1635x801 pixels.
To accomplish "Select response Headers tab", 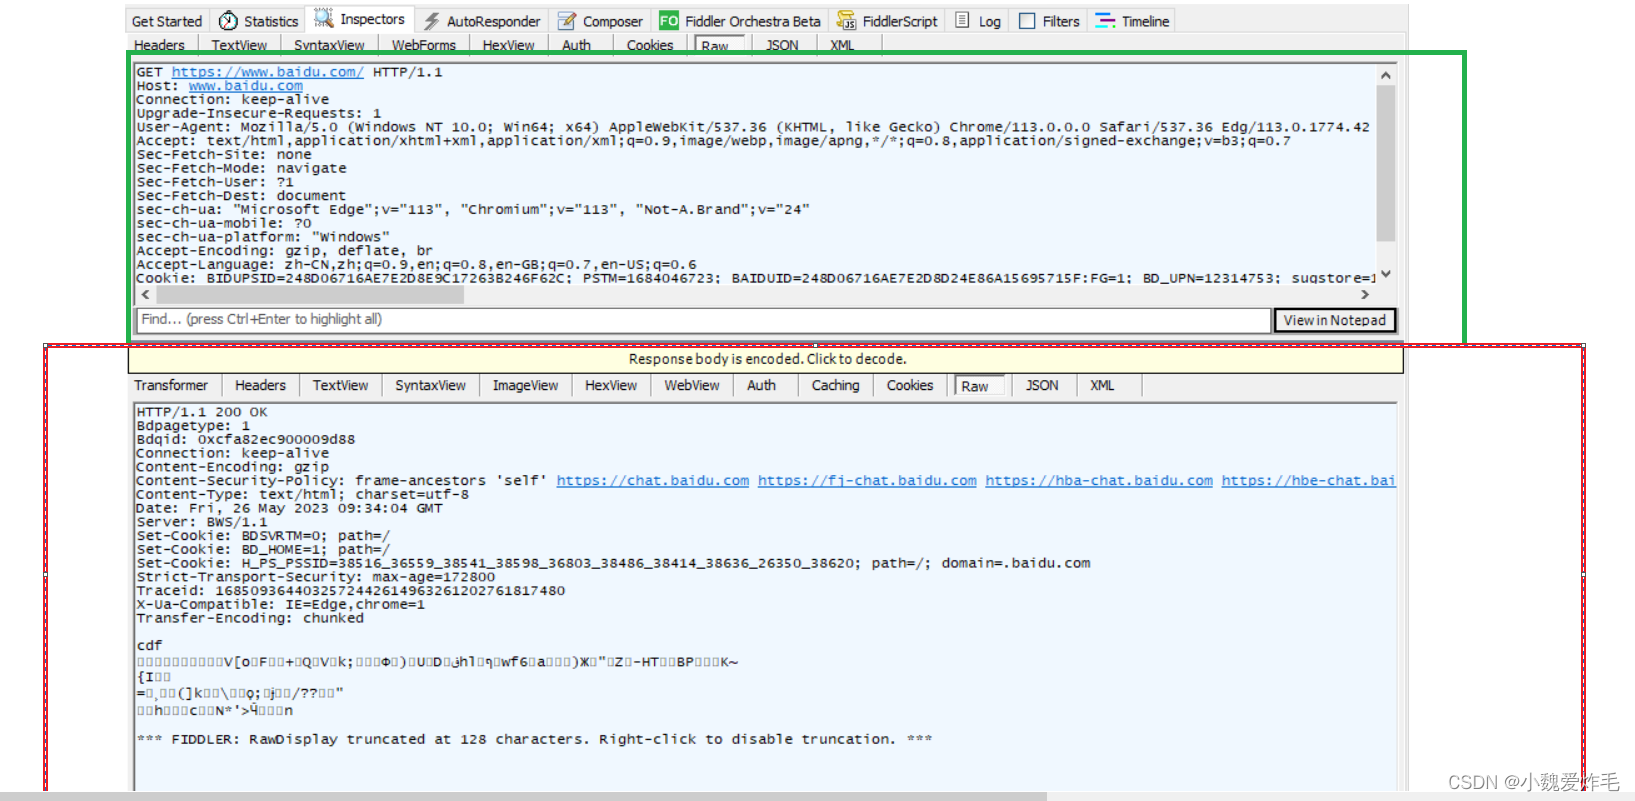I will (x=260, y=386).
